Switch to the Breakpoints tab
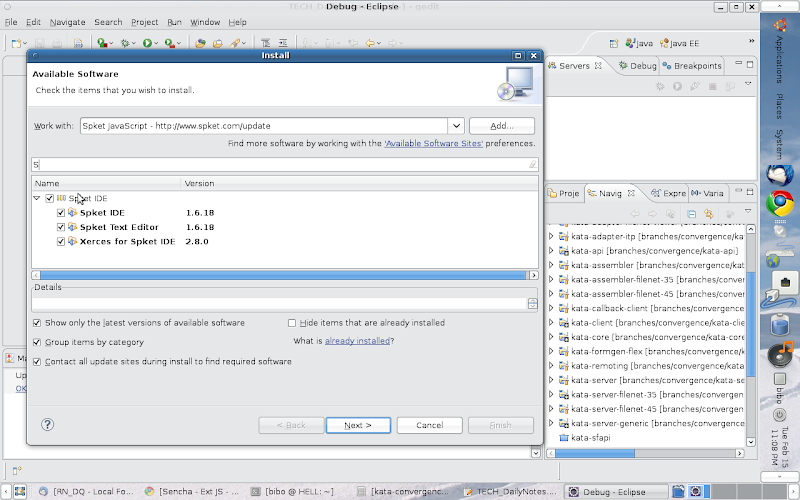This screenshot has height=500, width=800. 692,66
